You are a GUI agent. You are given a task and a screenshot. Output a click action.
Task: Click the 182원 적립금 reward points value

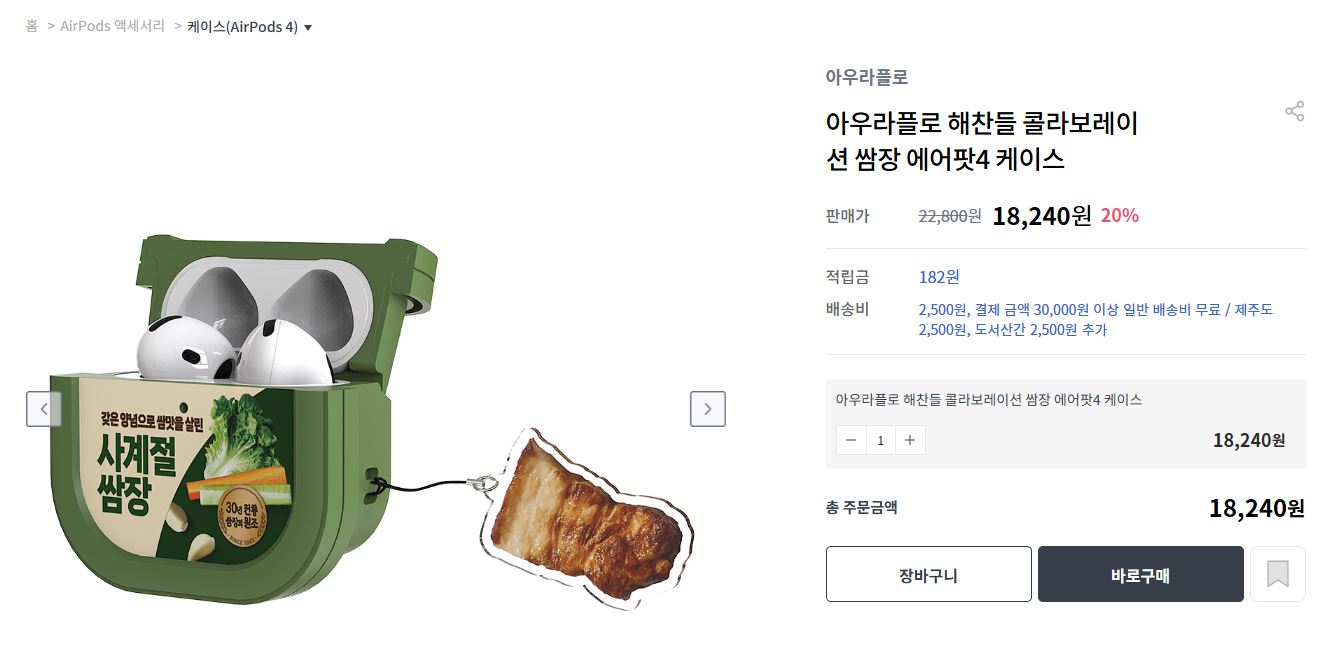[x=939, y=277]
